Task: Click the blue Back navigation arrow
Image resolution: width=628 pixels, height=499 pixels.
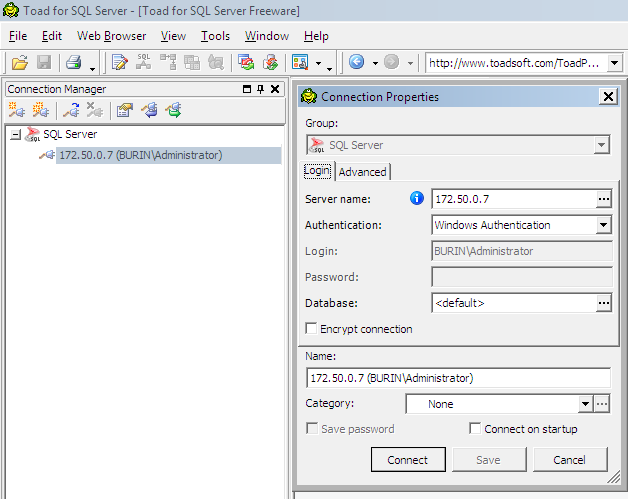Action: pos(356,62)
